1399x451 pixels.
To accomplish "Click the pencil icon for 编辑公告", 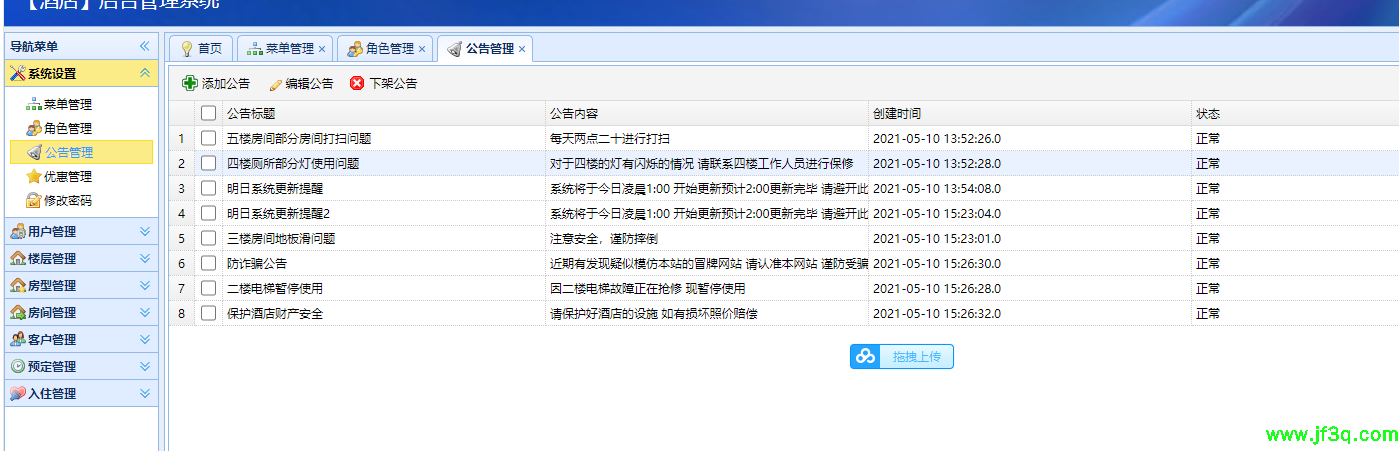I will [275, 84].
